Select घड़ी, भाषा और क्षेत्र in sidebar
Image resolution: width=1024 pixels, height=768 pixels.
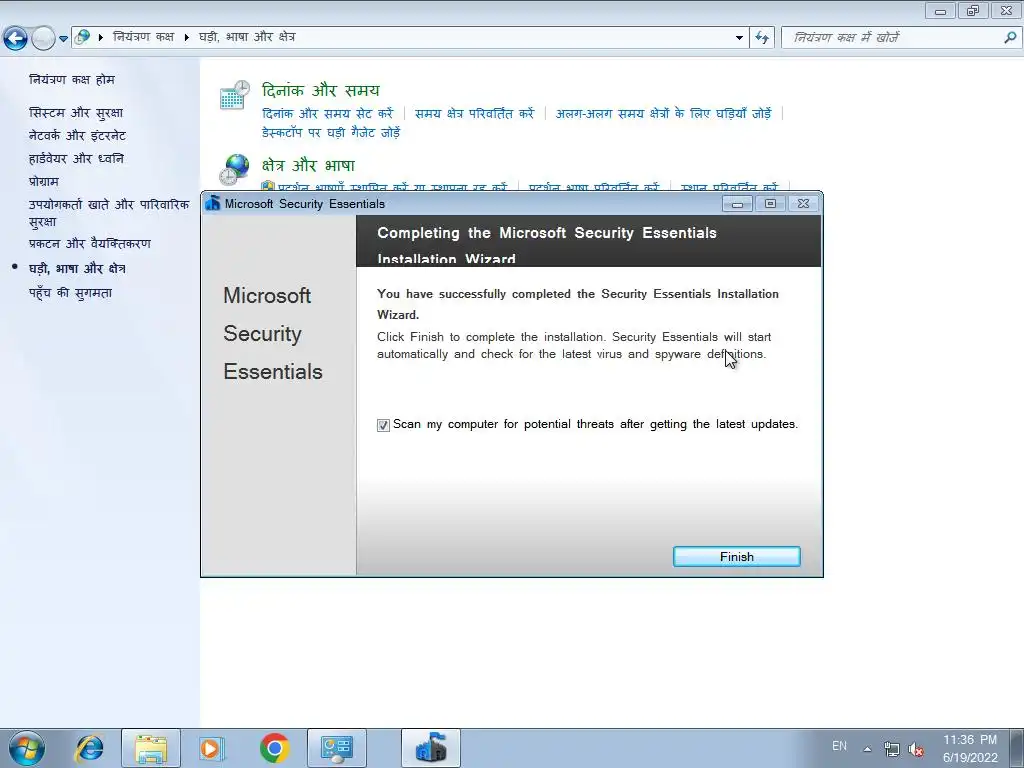(x=77, y=268)
